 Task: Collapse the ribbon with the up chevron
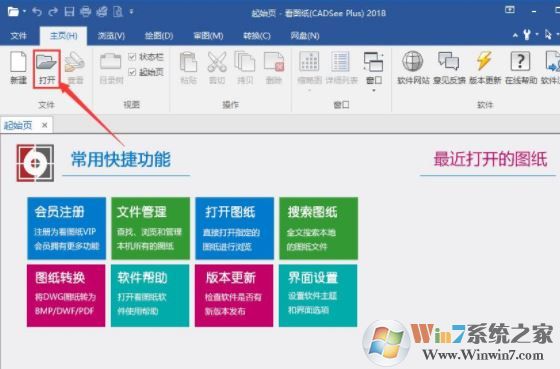[515, 35]
